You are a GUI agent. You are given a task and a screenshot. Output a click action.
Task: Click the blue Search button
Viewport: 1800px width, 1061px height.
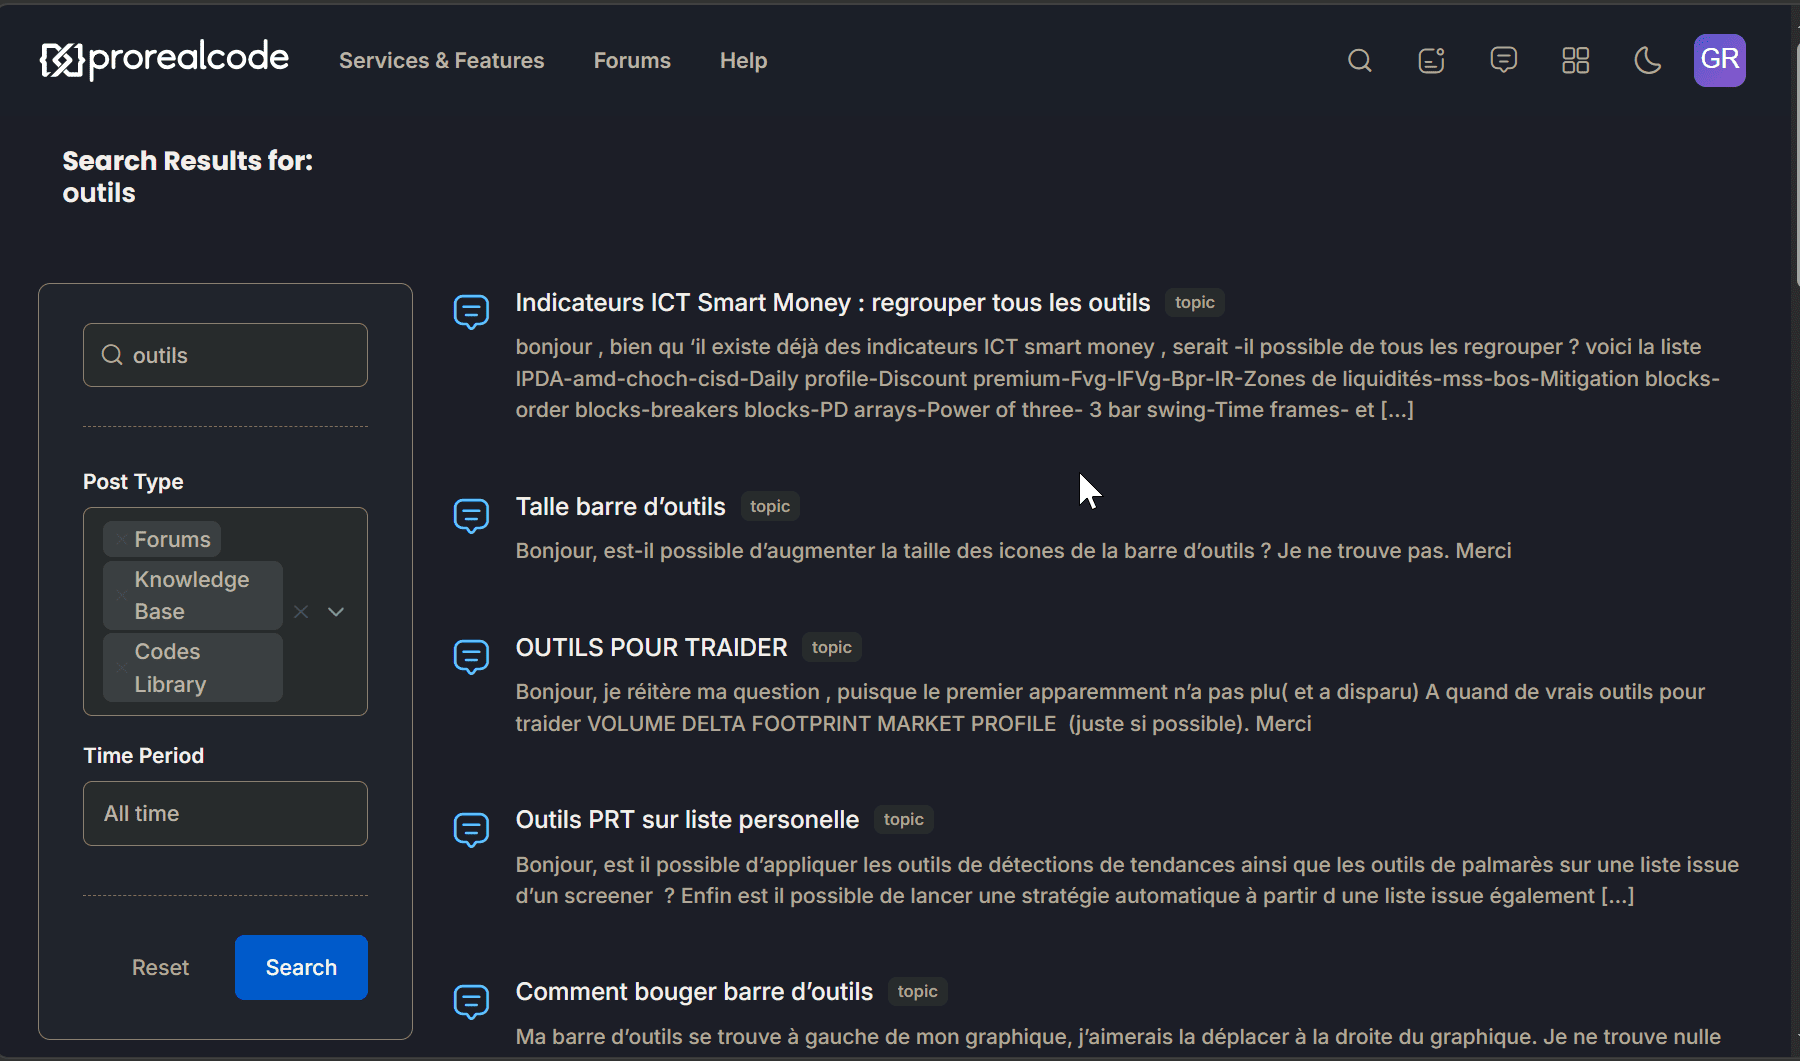pos(301,967)
